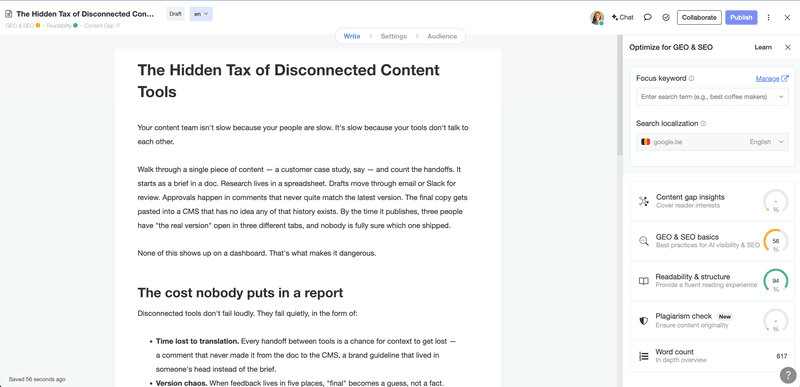The height and width of the screenshot is (387, 800).
Task: Click the GEO & SEO basics magnifier icon
Action: pyautogui.click(x=644, y=241)
